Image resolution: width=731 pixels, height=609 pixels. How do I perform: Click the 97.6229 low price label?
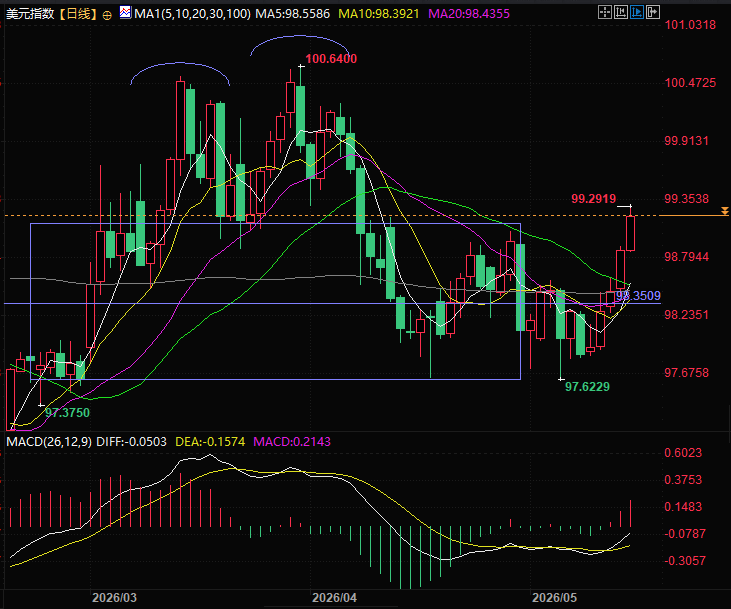pyautogui.click(x=587, y=387)
